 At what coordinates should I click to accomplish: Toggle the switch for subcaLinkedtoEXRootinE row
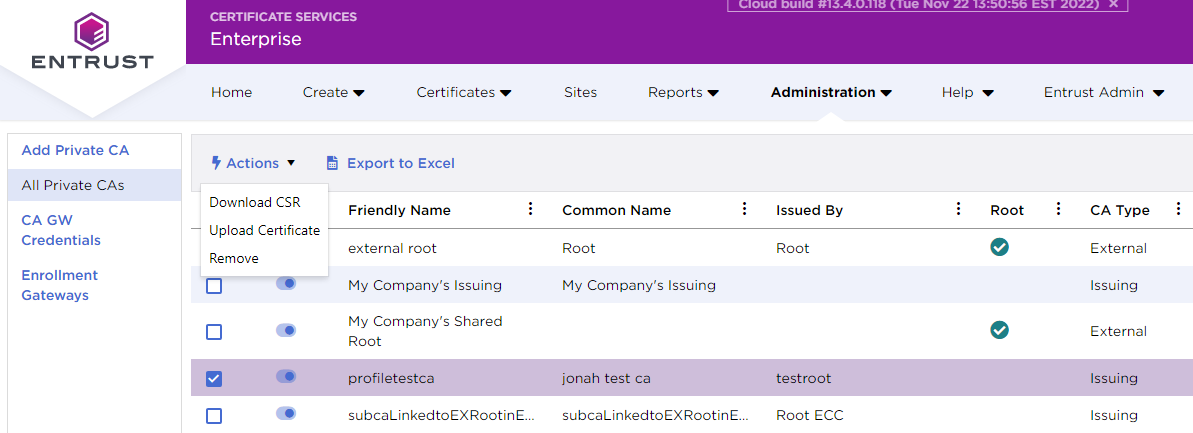[286, 413]
